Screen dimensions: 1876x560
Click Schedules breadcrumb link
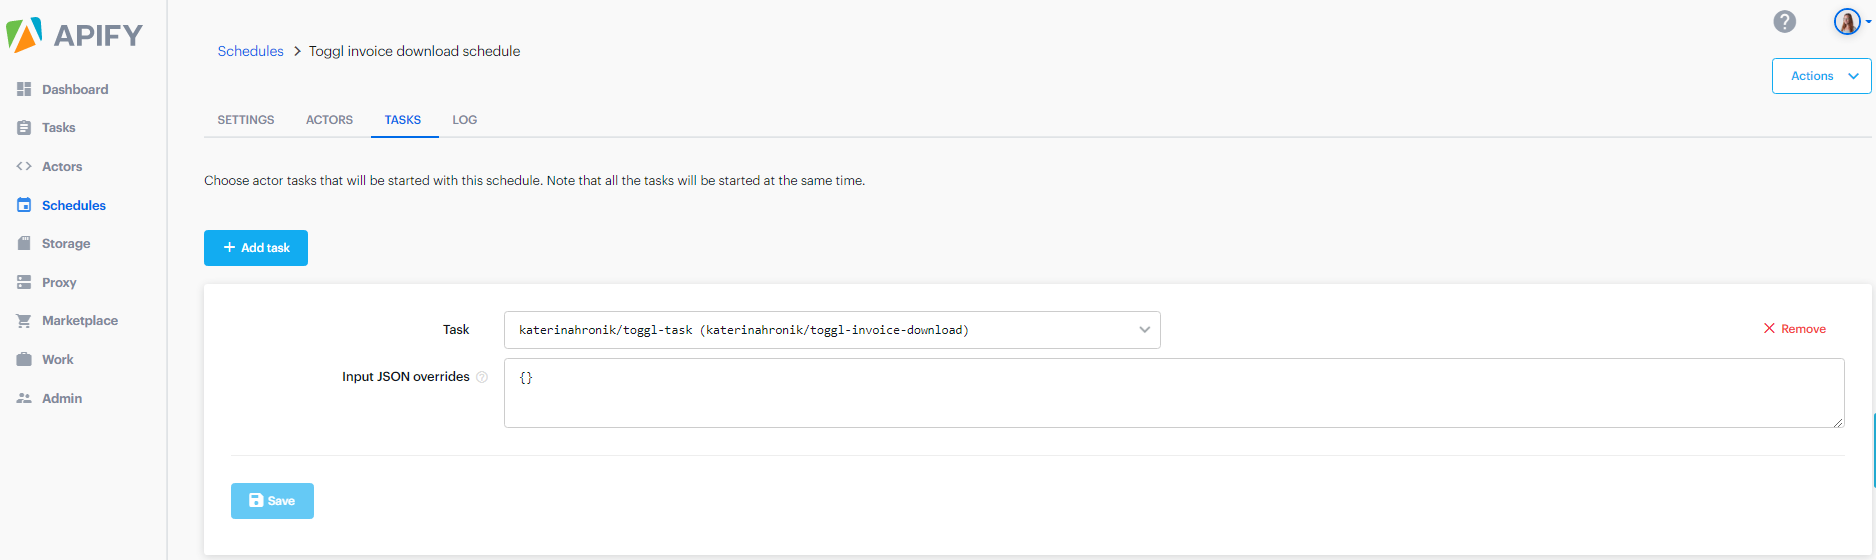251,51
